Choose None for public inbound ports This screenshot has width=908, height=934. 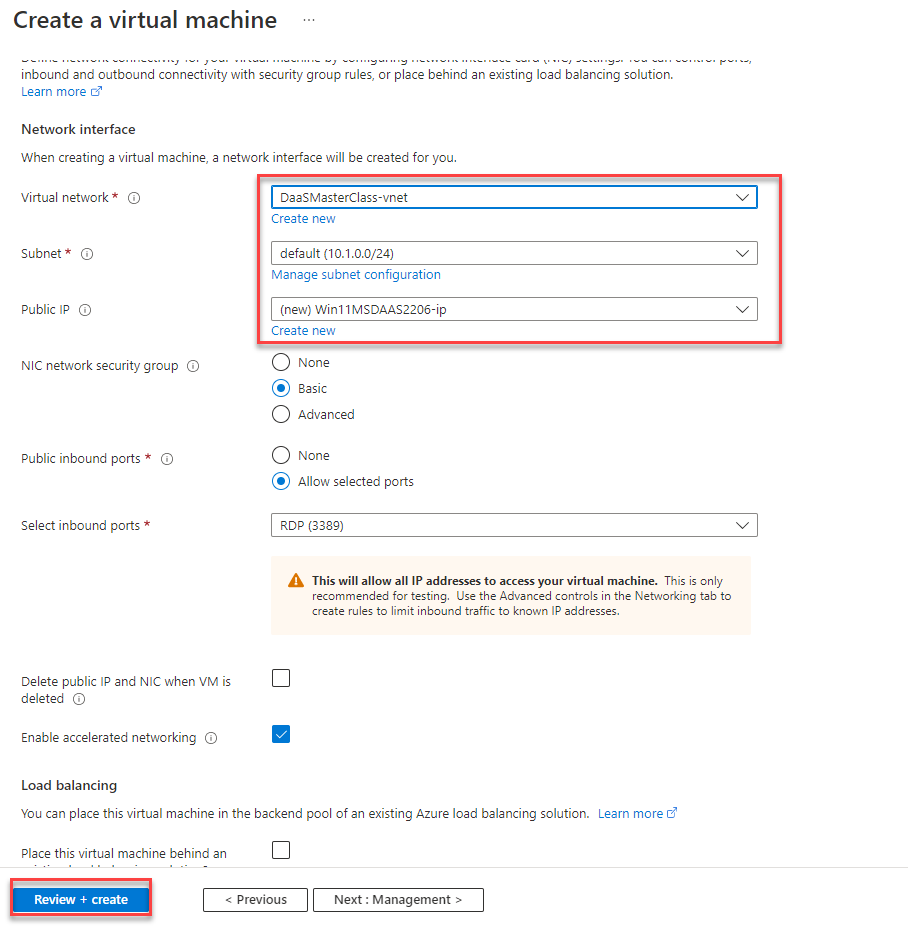(281, 455)
